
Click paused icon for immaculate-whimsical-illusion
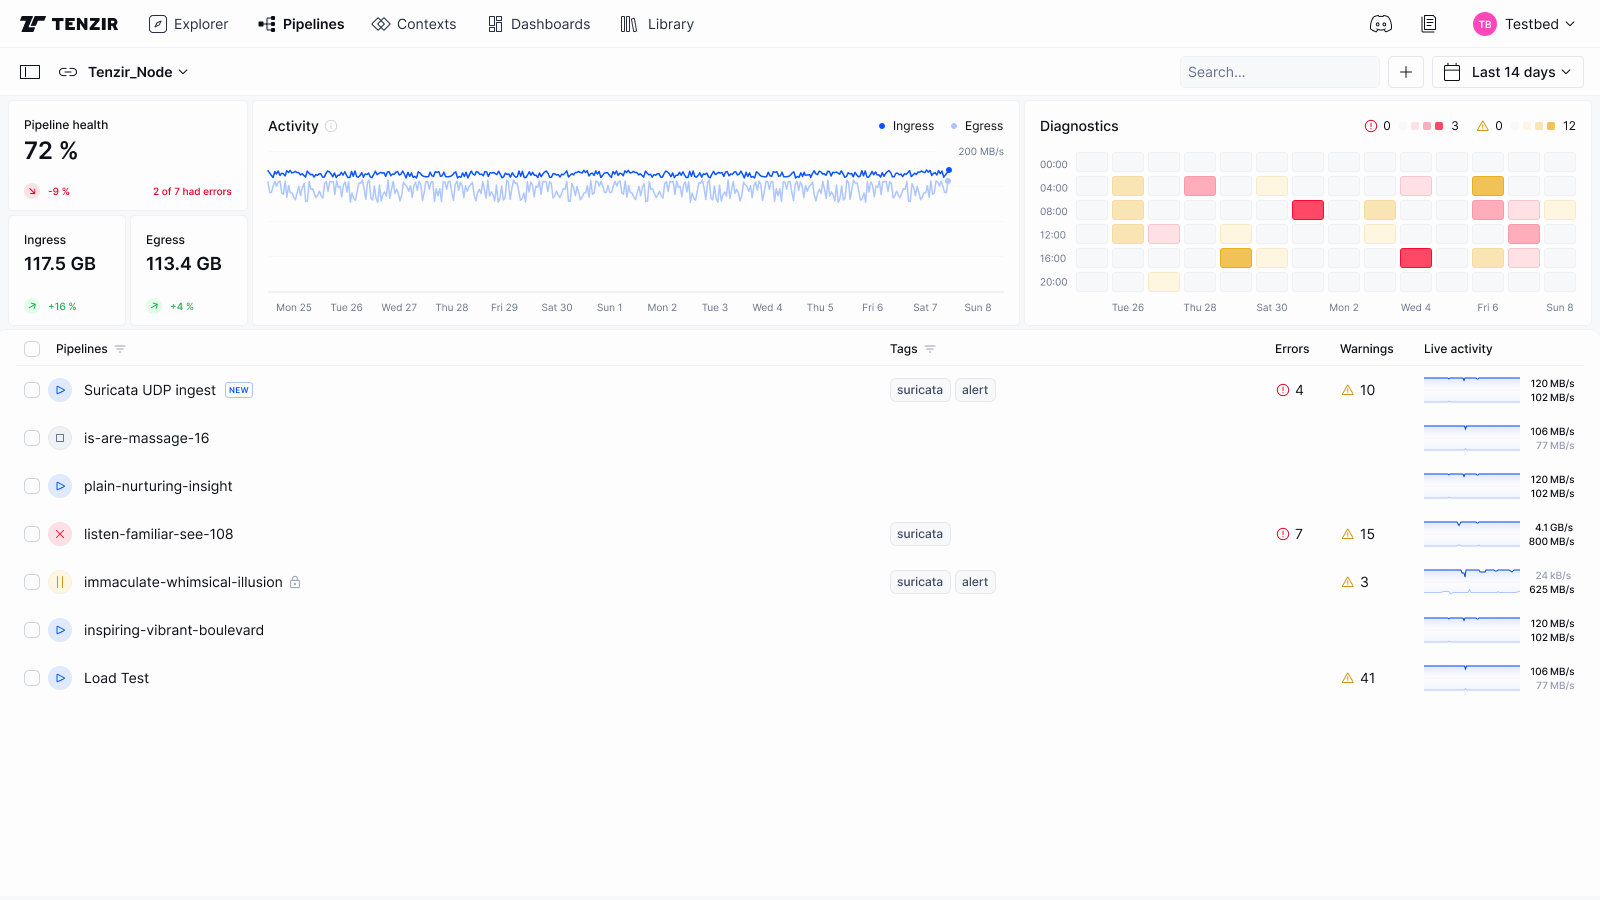click(x=60, y=582)
